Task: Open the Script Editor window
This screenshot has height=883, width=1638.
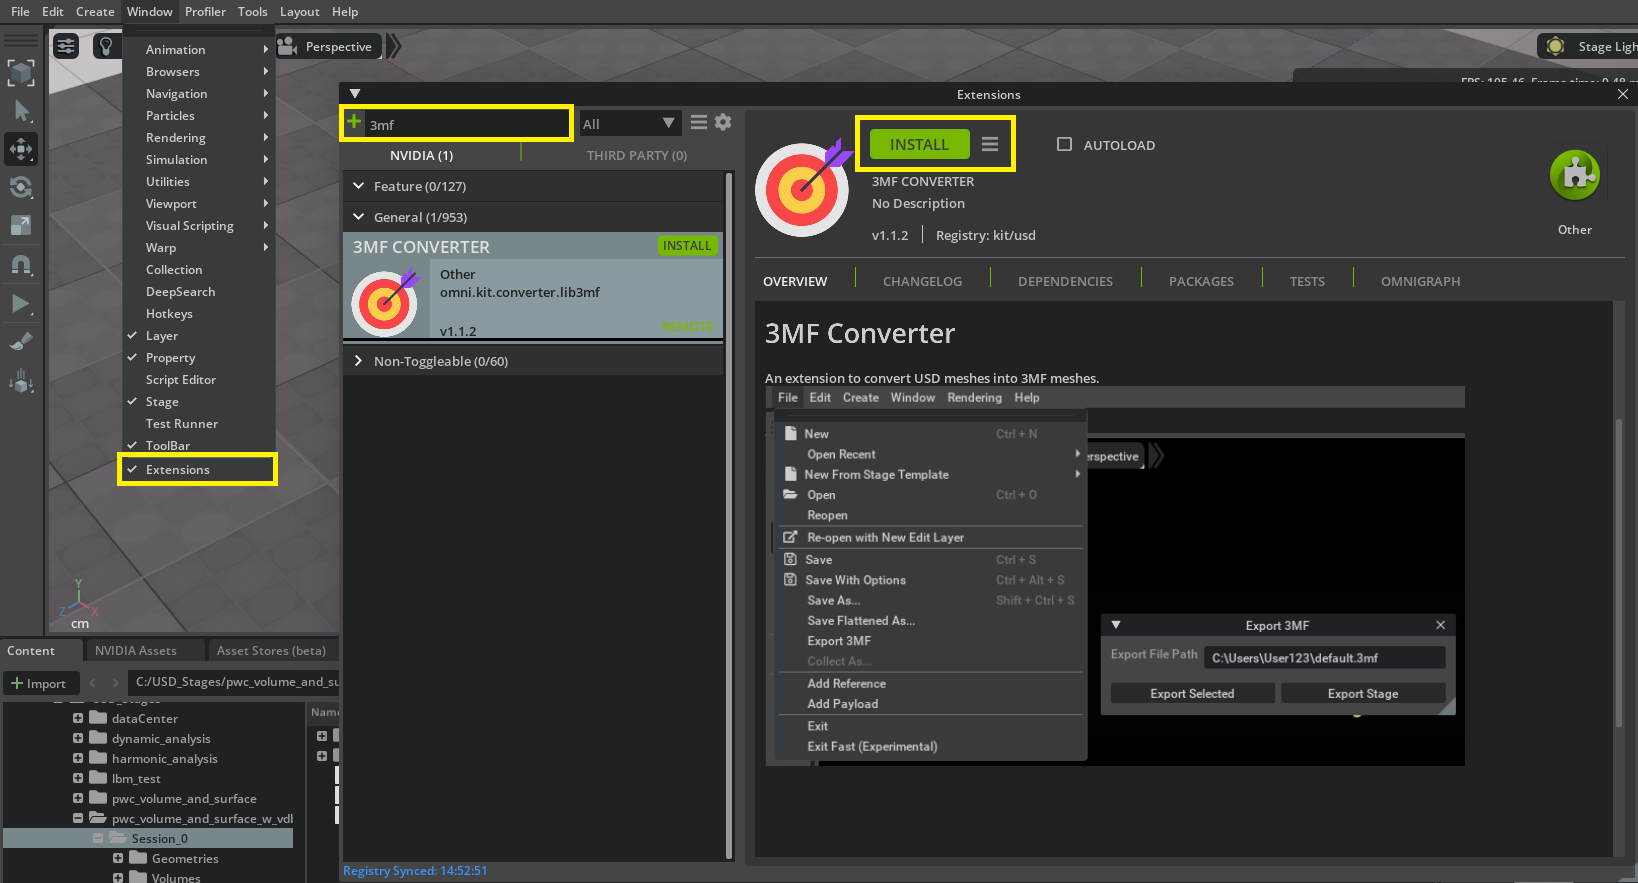Action: click(198, 380)
